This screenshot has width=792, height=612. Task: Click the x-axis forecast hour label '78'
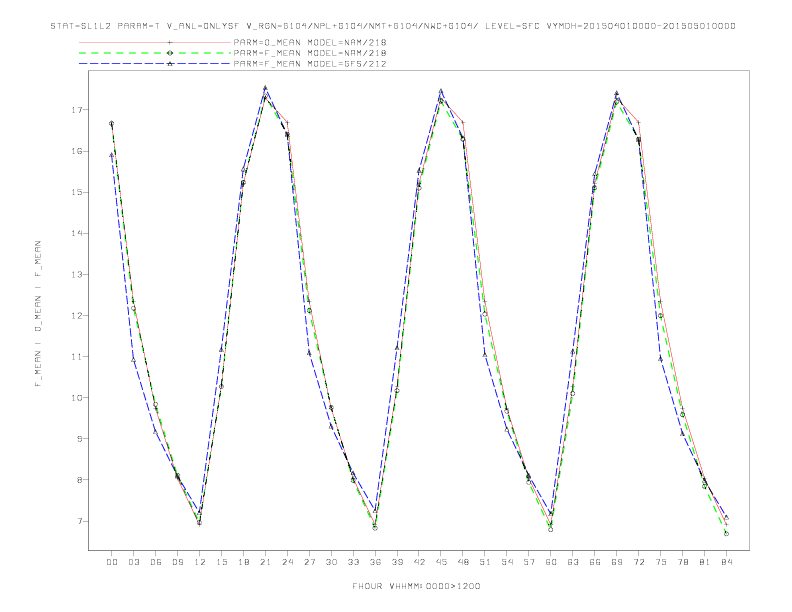click(683, 562)
